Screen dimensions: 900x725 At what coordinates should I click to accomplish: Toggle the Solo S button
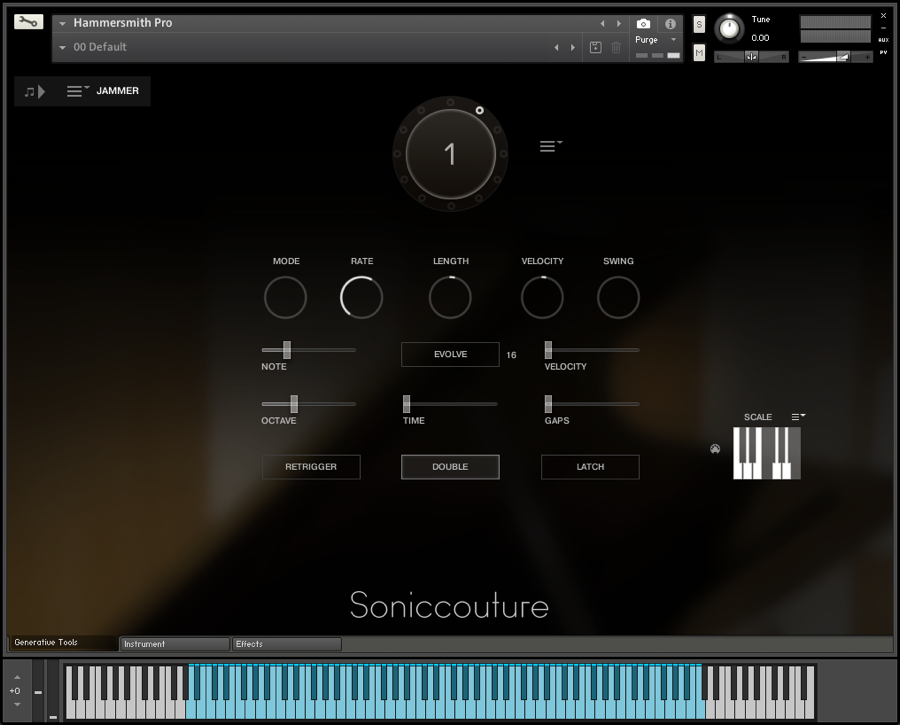point(699,23)
